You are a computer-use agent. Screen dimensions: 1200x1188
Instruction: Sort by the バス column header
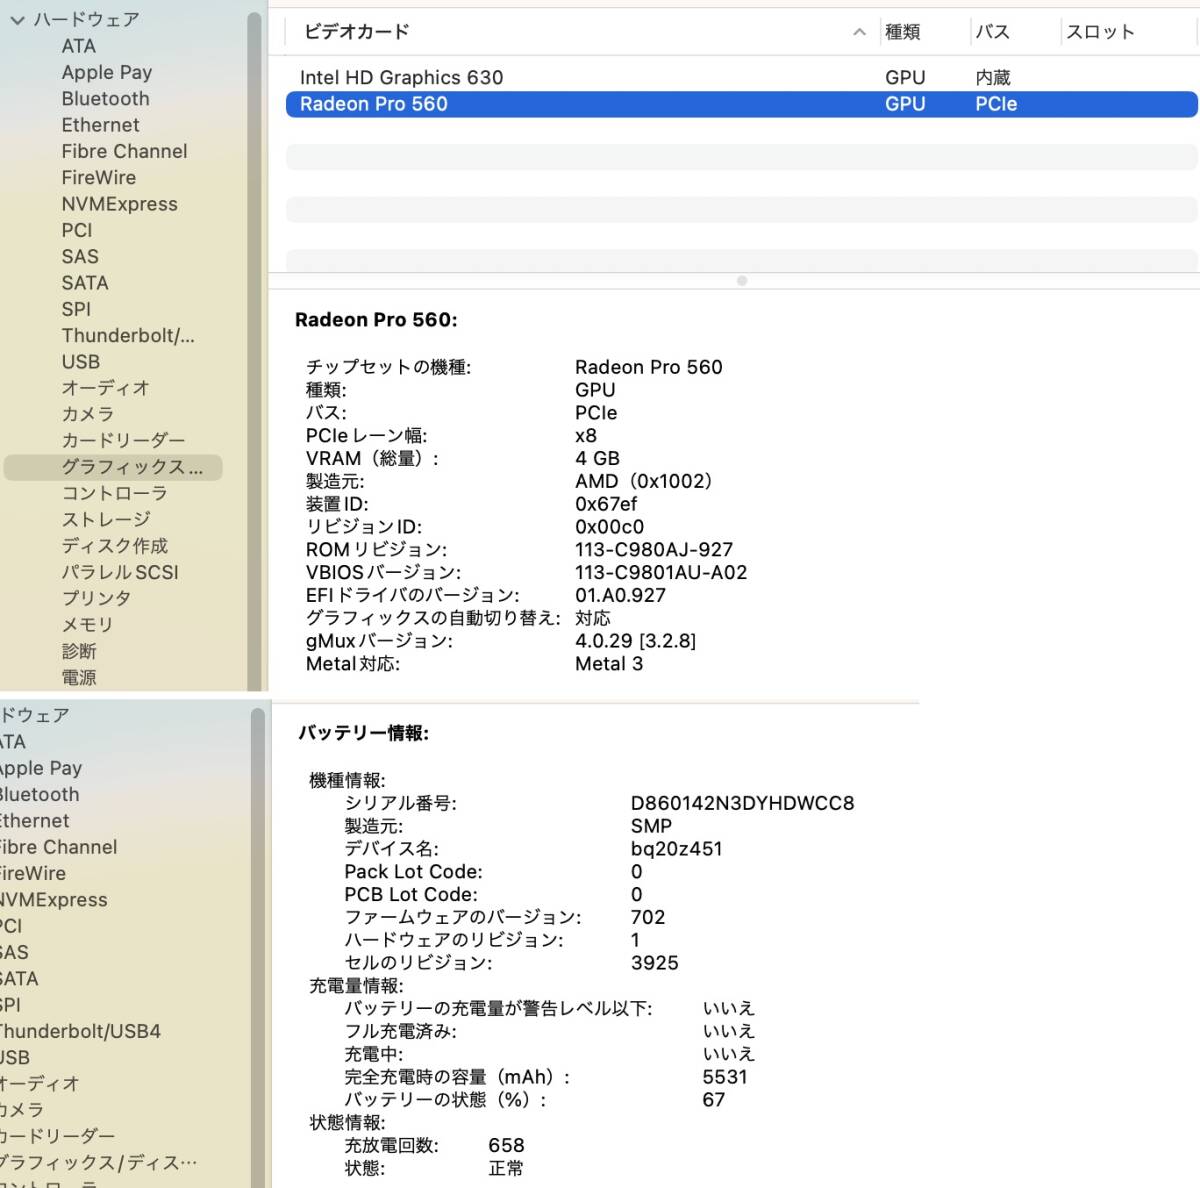pos(992,32)
